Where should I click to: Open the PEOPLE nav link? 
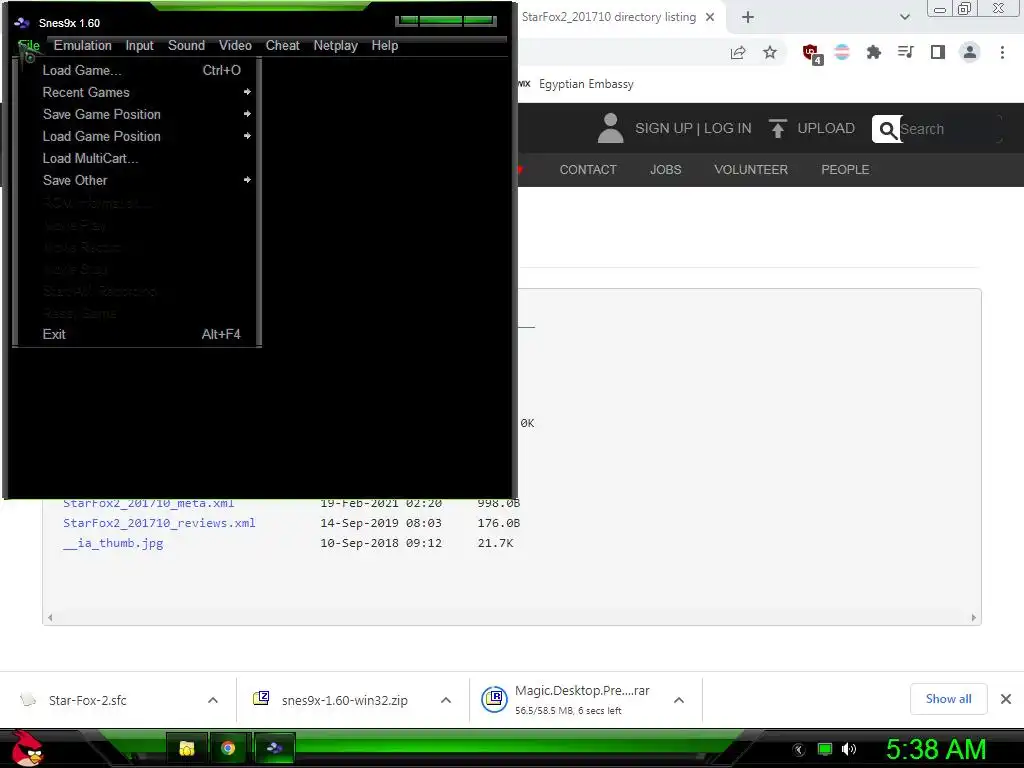(845, 170)
